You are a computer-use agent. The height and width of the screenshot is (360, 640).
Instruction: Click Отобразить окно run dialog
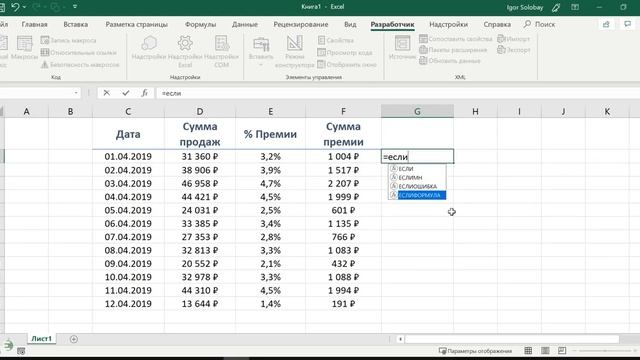(x=347, y=64)
